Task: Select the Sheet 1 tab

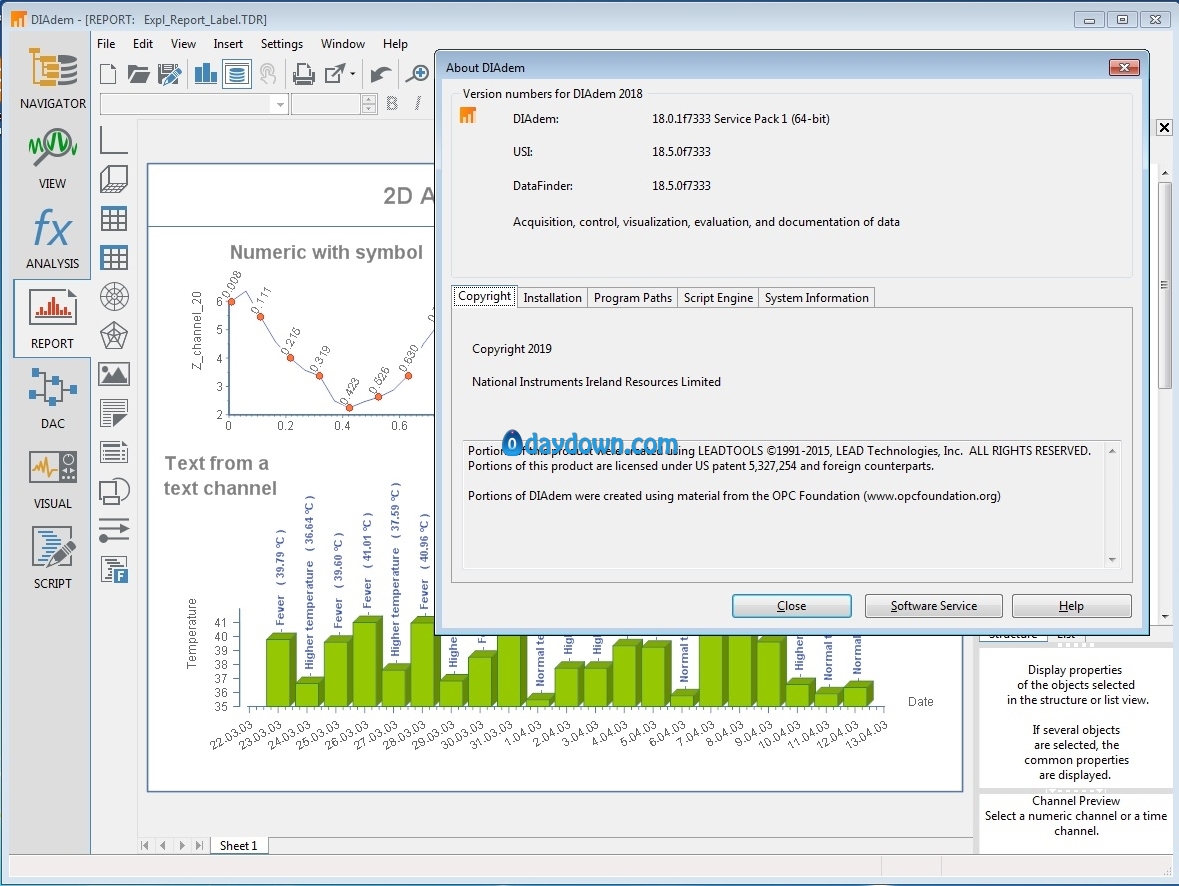Action: point(238,845)
